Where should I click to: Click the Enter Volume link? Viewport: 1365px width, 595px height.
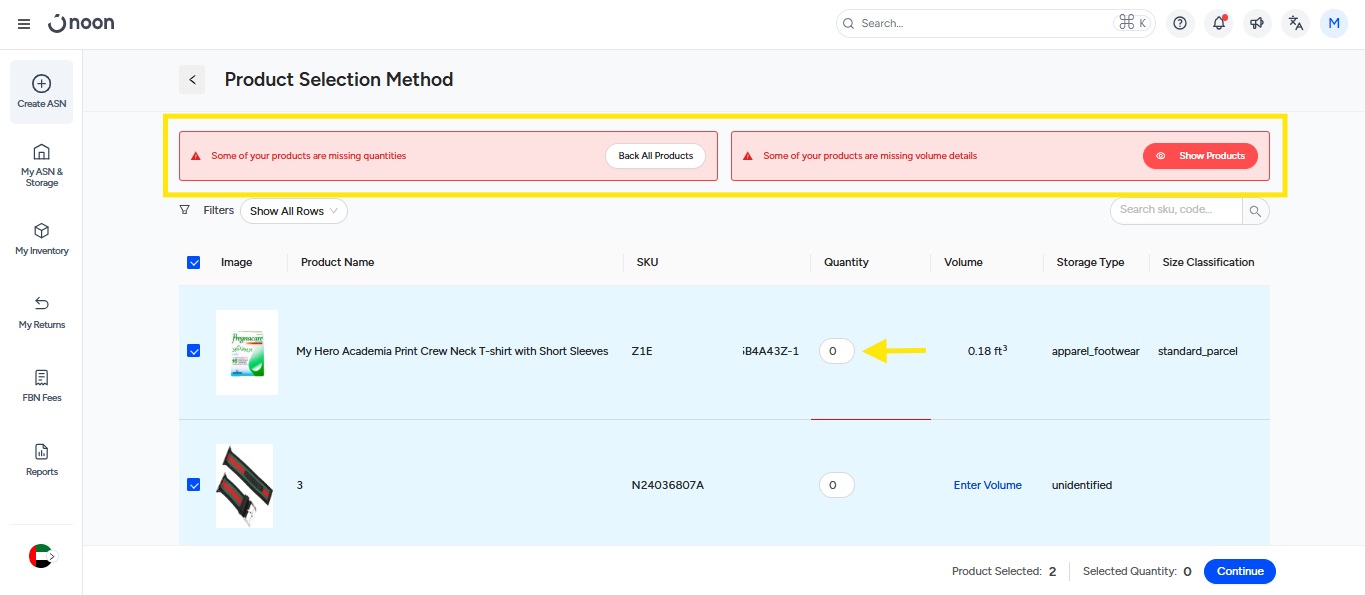987,485
